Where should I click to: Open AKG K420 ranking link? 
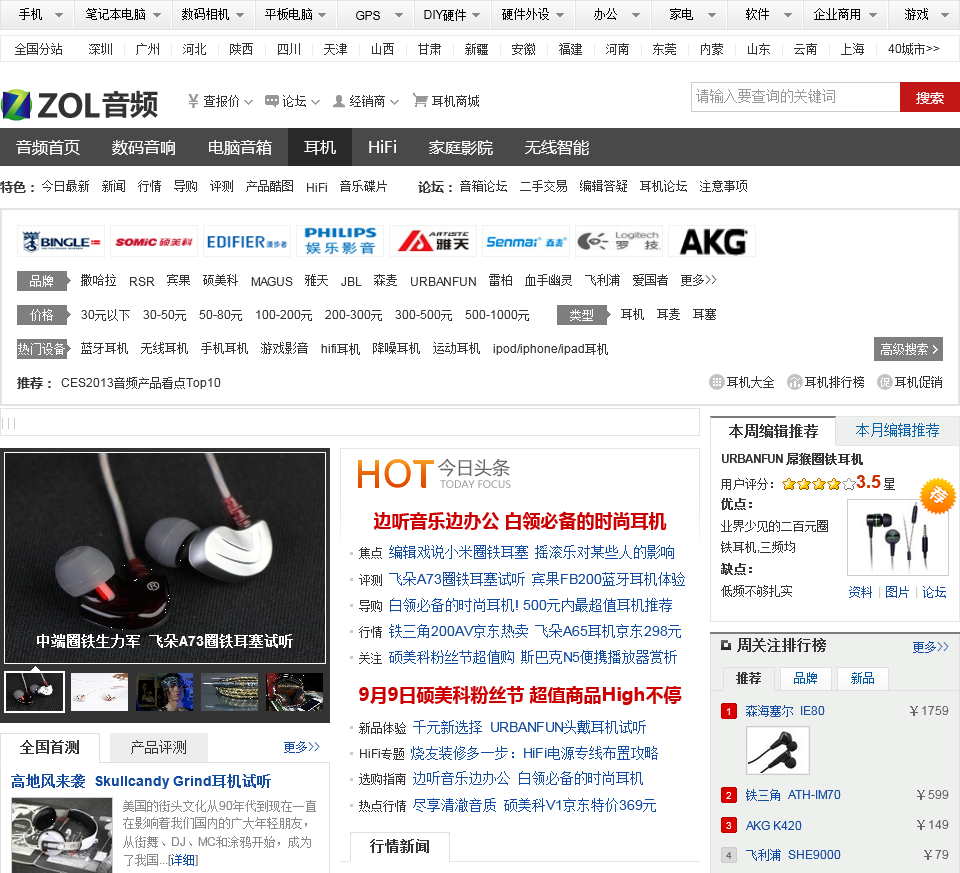pos(773,825)
